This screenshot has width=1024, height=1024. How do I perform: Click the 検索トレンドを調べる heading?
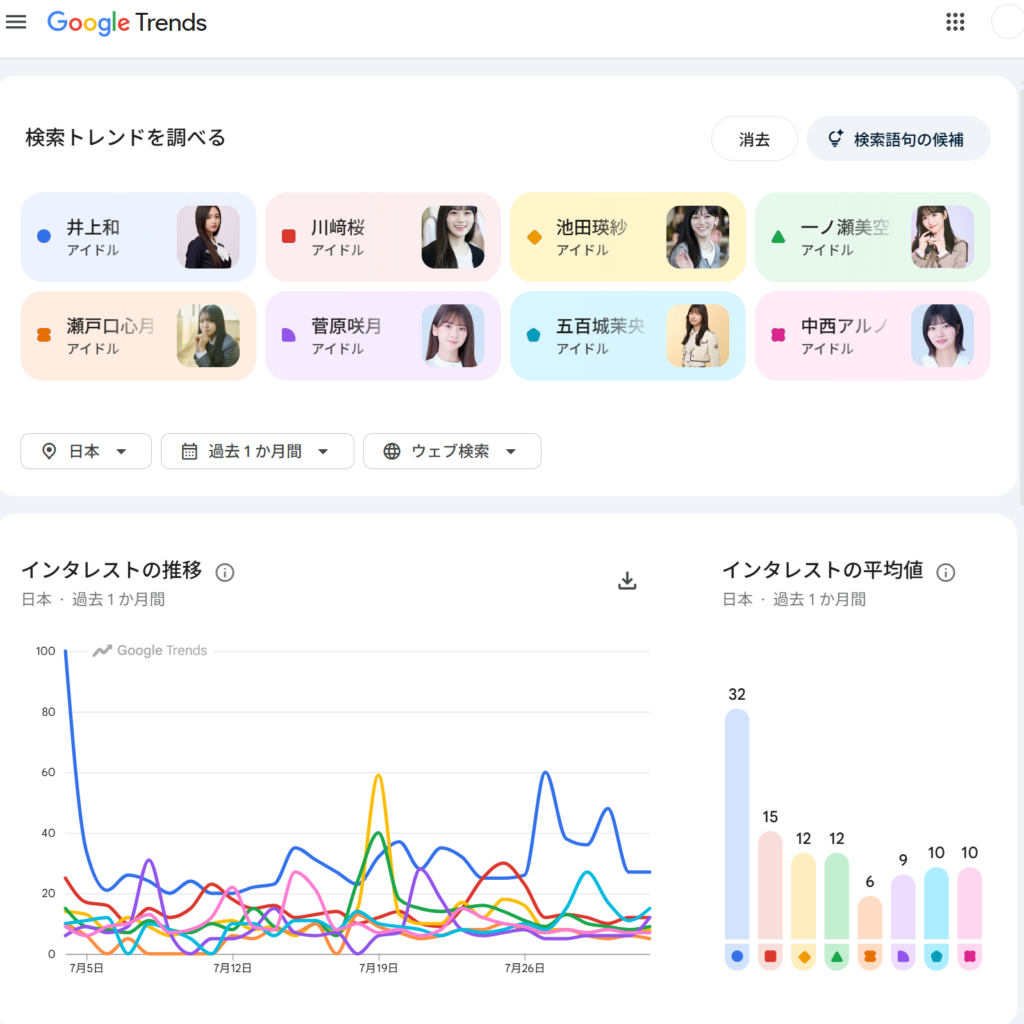[x=125, y=138]
